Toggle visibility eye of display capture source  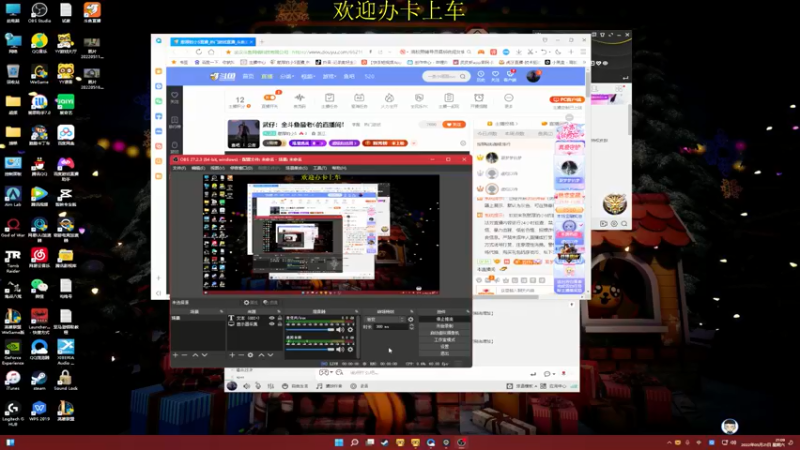click(271, 324)
